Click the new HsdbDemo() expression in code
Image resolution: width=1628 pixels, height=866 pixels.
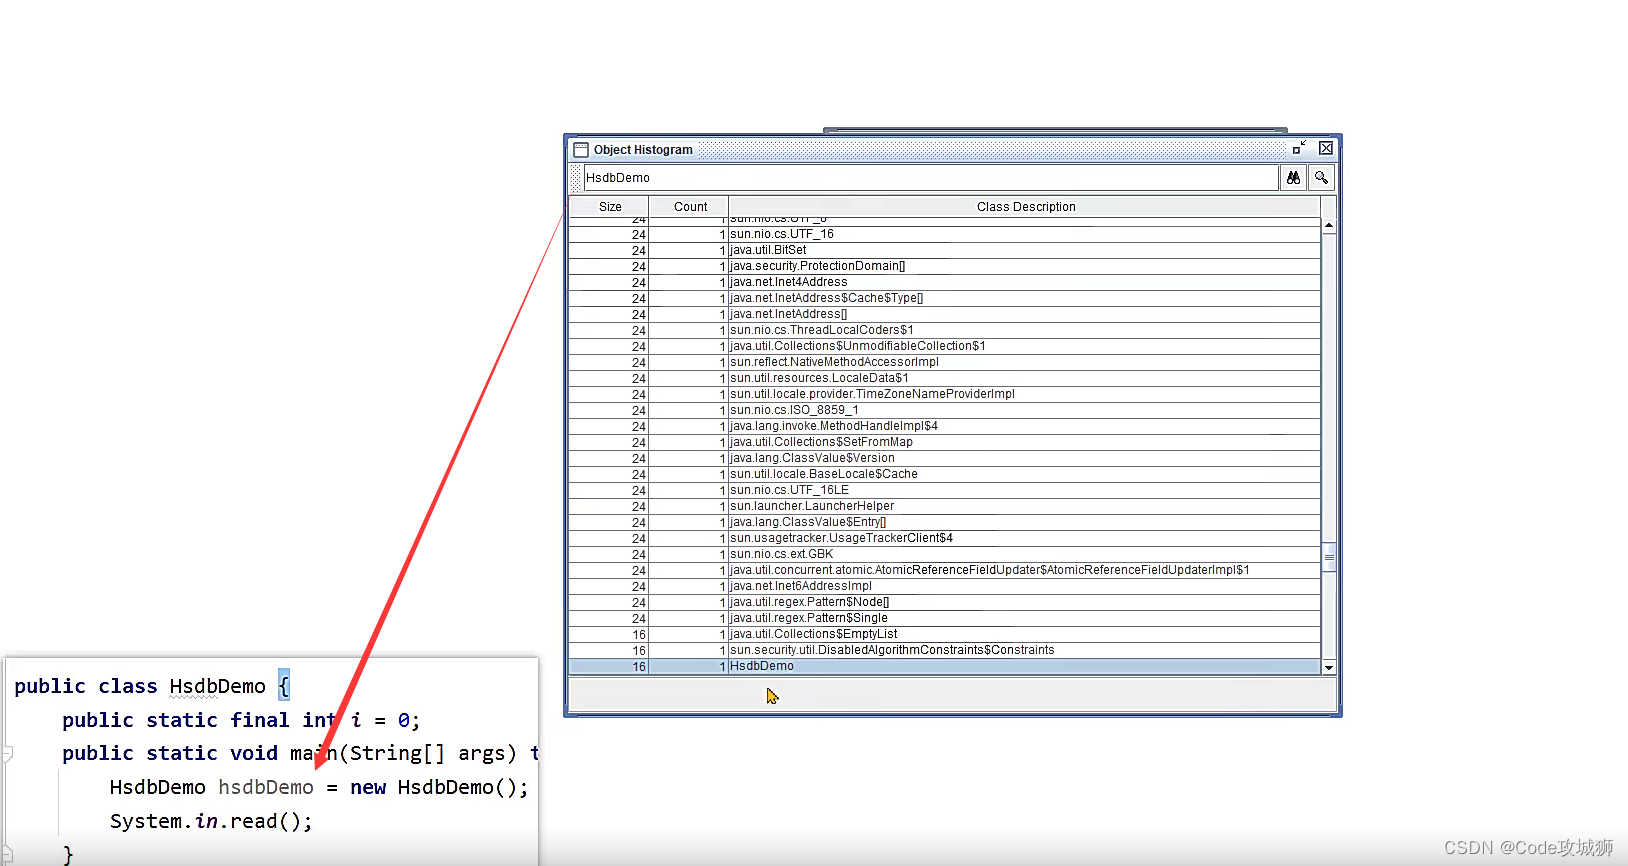pos(439,787)
